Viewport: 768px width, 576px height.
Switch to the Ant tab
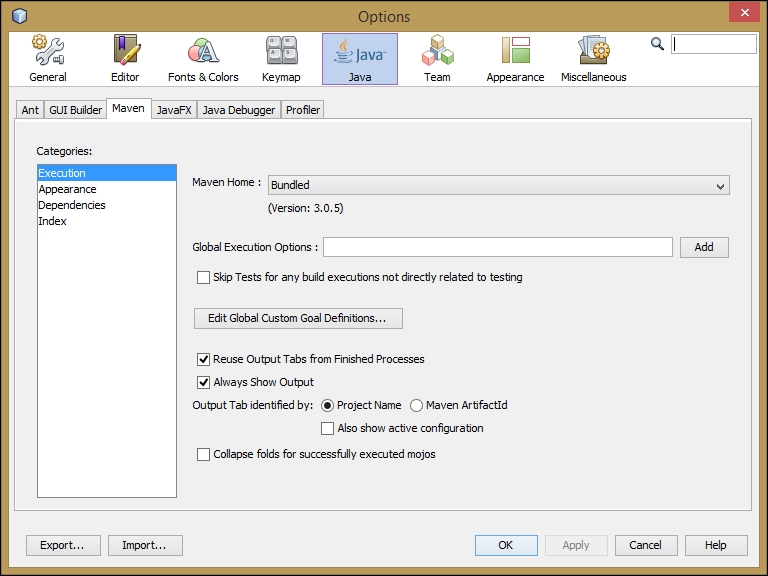point(30,110)
